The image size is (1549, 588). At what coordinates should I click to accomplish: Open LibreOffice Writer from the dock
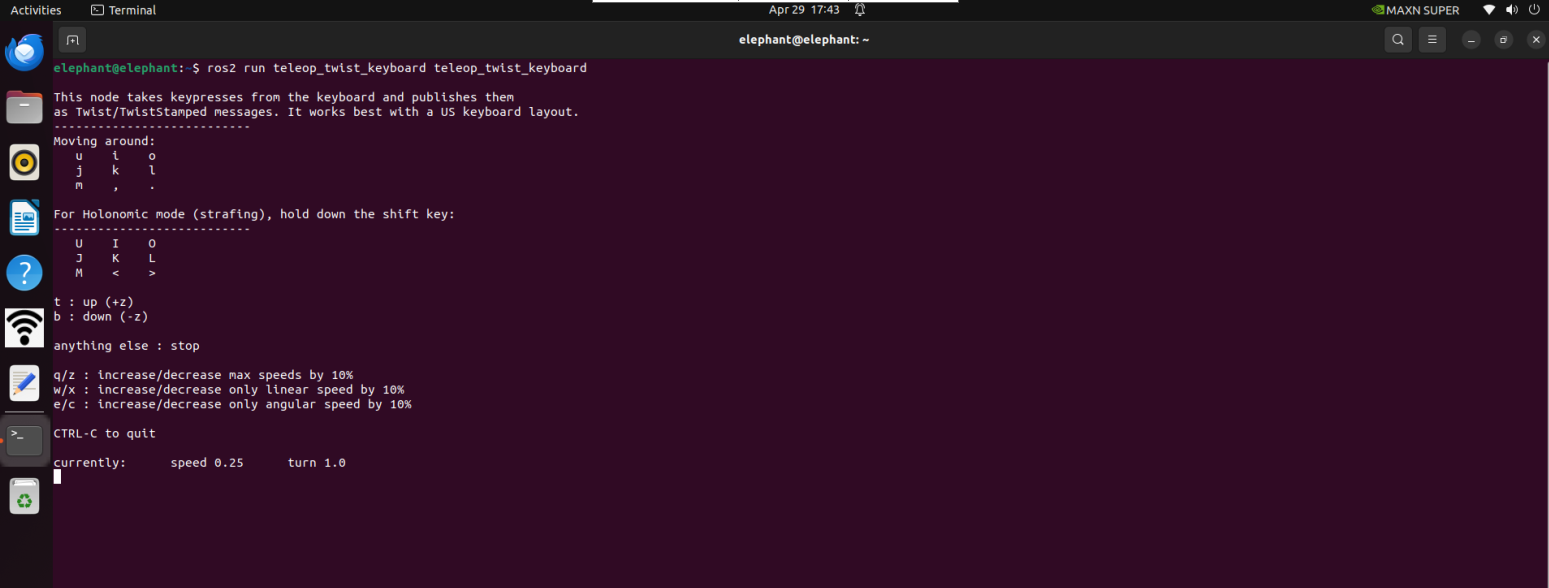coord(24,217)
